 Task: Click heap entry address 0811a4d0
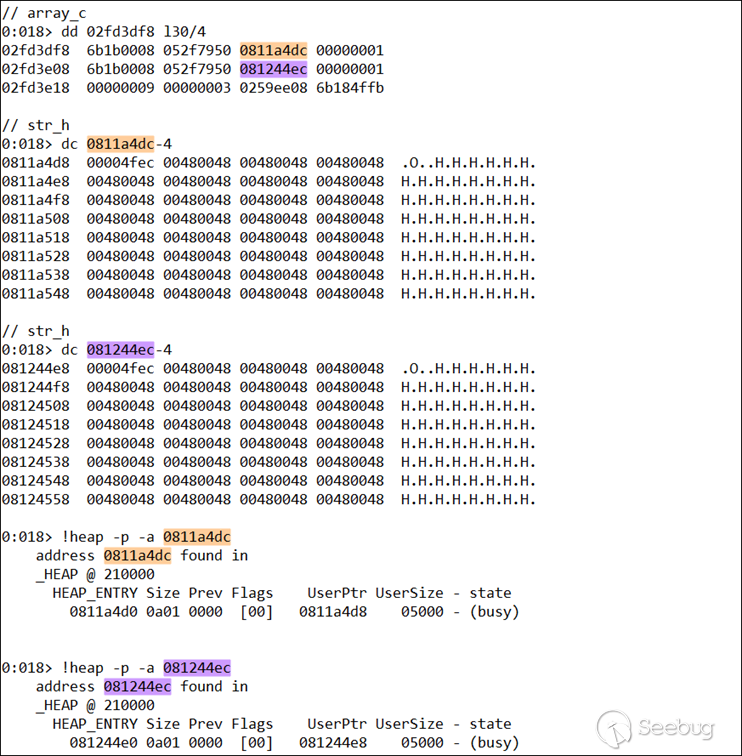(104, 612)
